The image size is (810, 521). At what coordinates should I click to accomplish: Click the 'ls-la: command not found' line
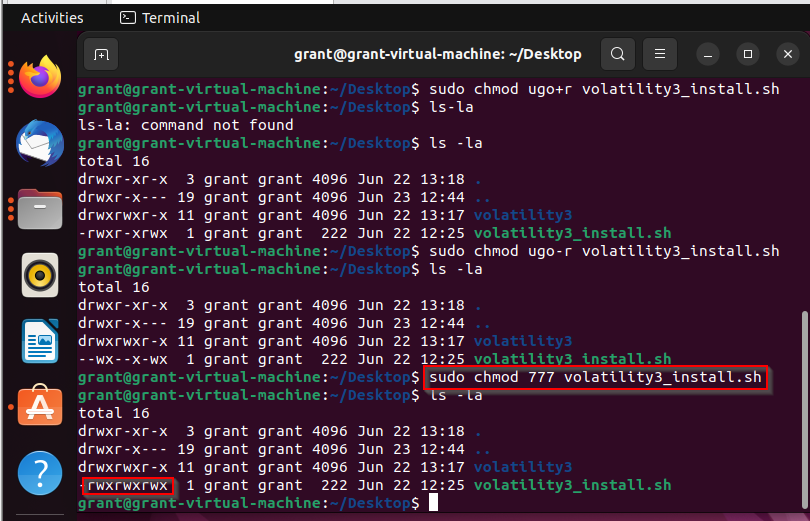click(x=185, y=125)
